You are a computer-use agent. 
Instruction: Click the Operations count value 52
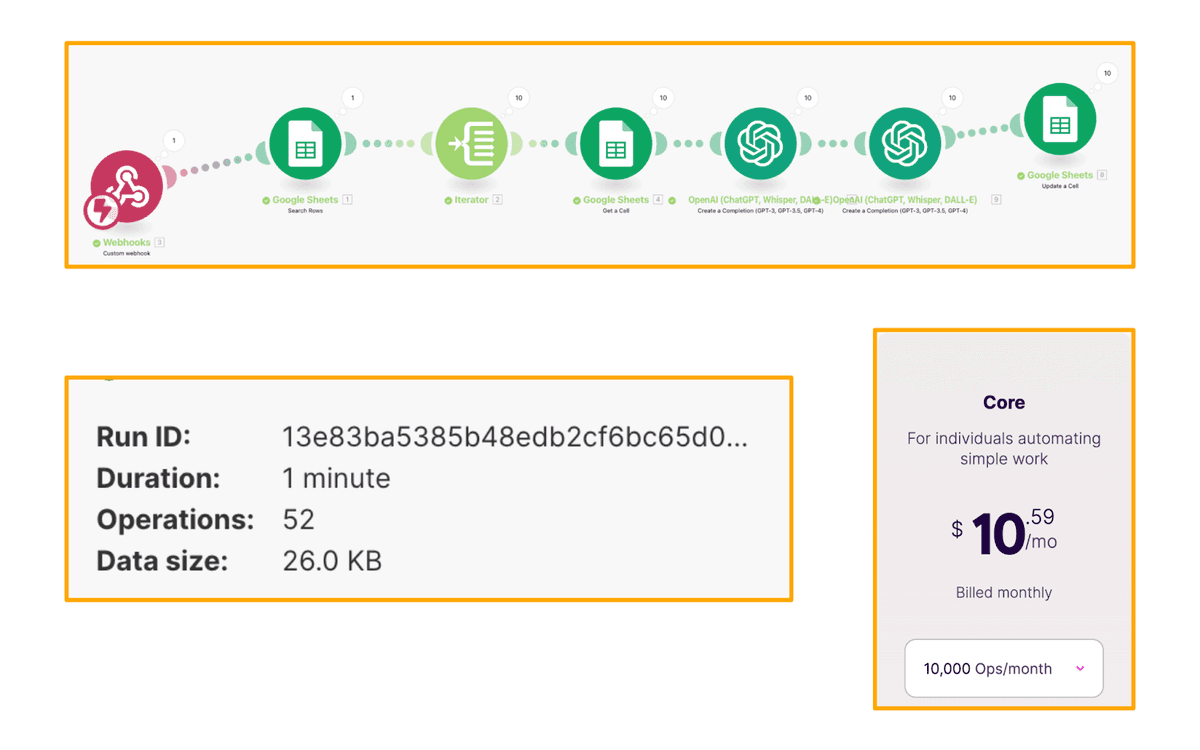tap(299, 520)
